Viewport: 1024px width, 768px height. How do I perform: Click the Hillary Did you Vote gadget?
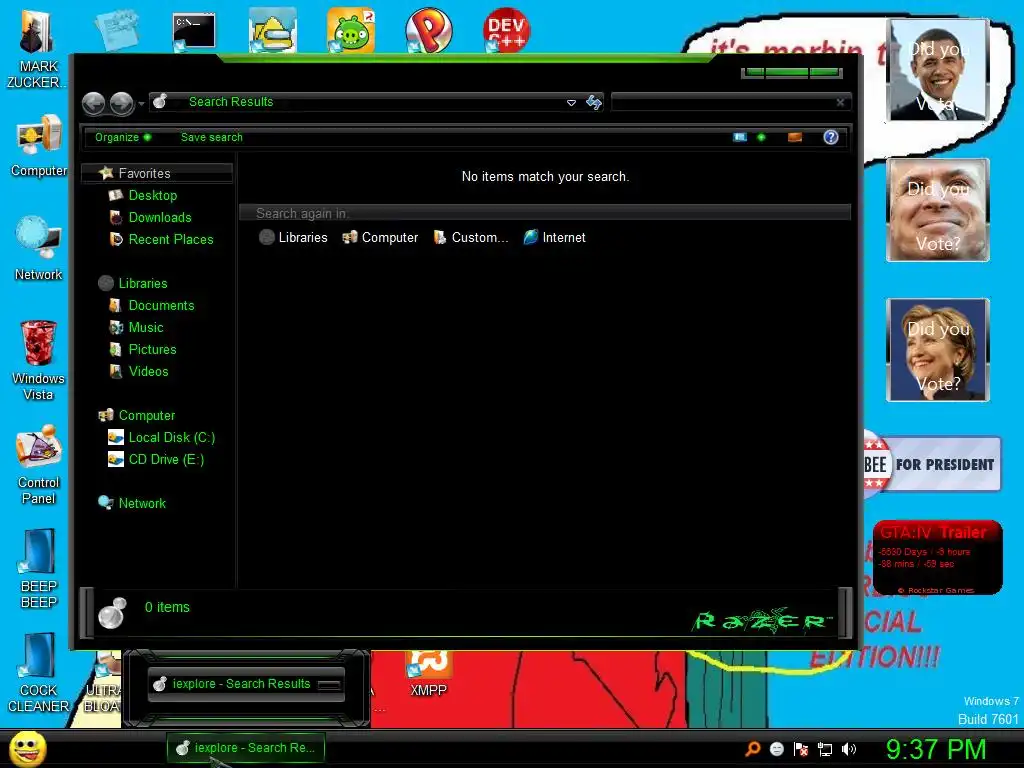pos(938,350)
